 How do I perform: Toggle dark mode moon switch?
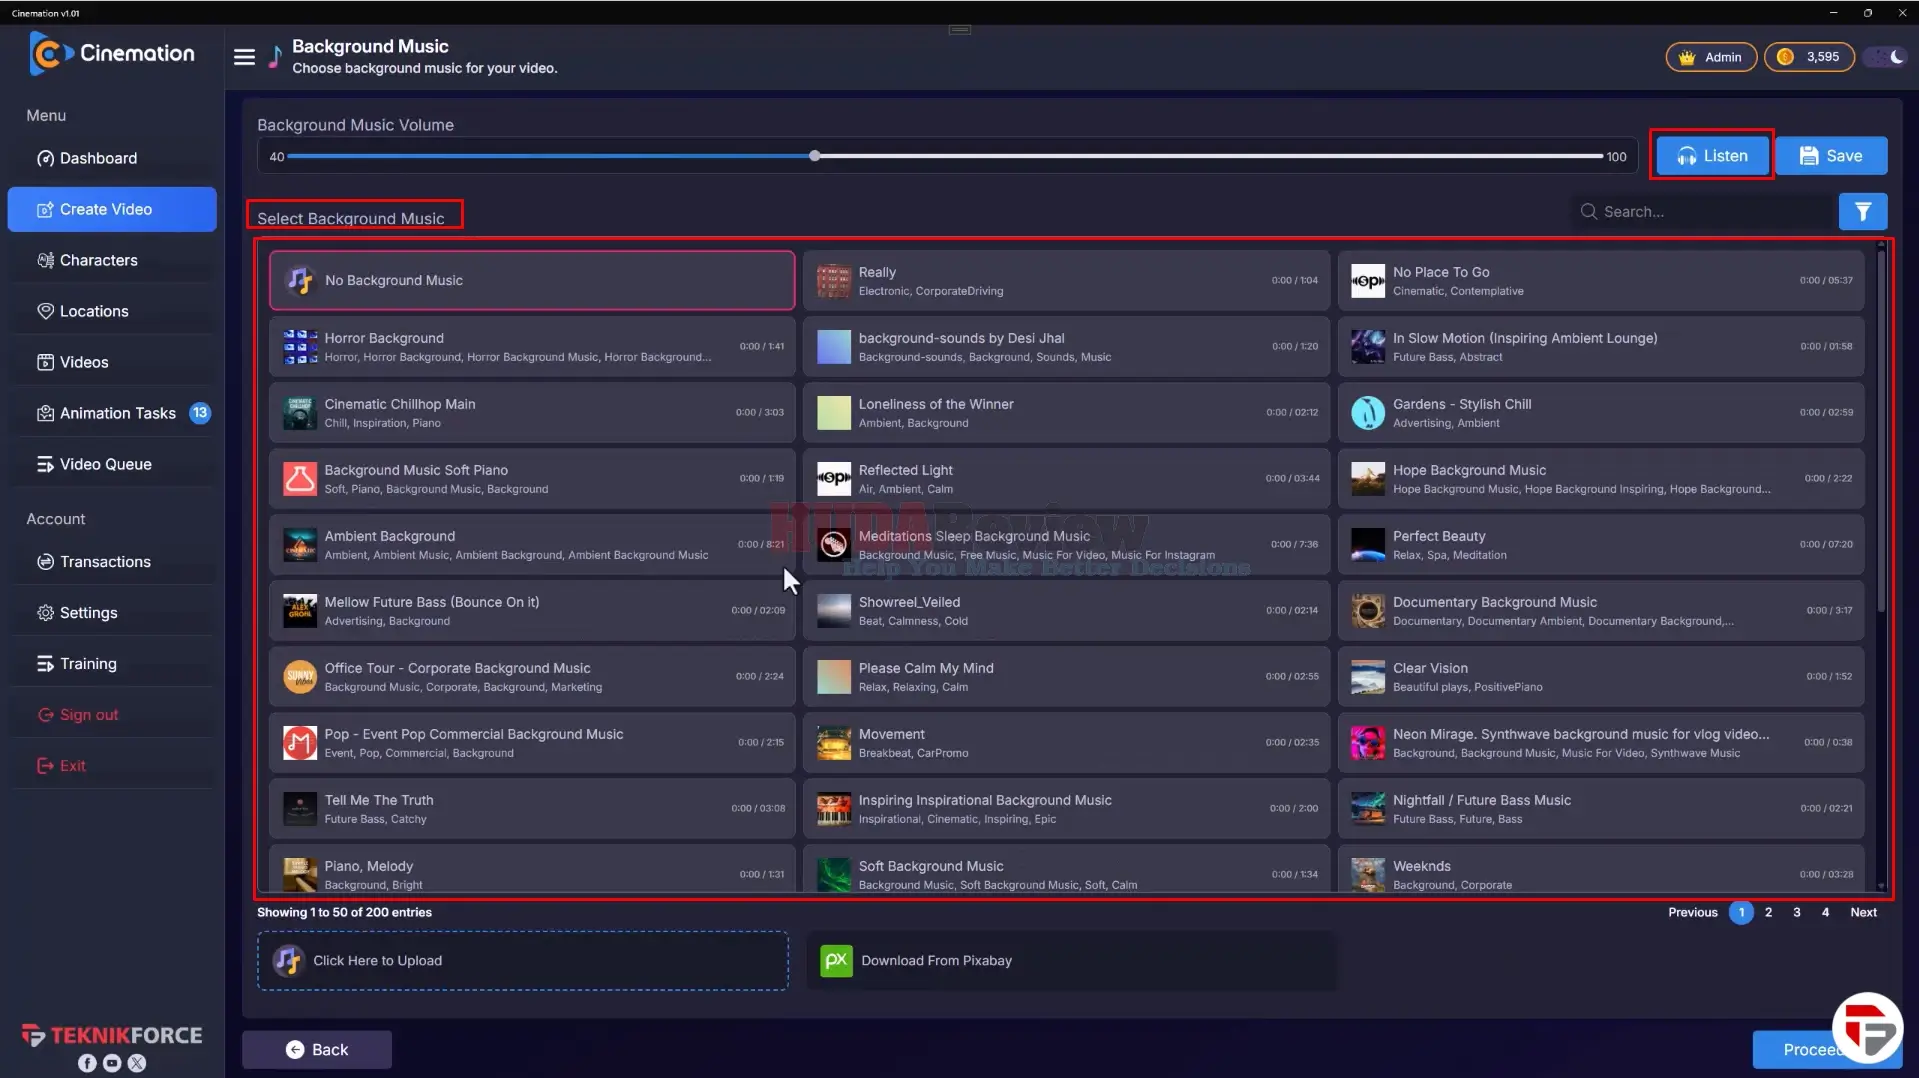click(1886, 57)
